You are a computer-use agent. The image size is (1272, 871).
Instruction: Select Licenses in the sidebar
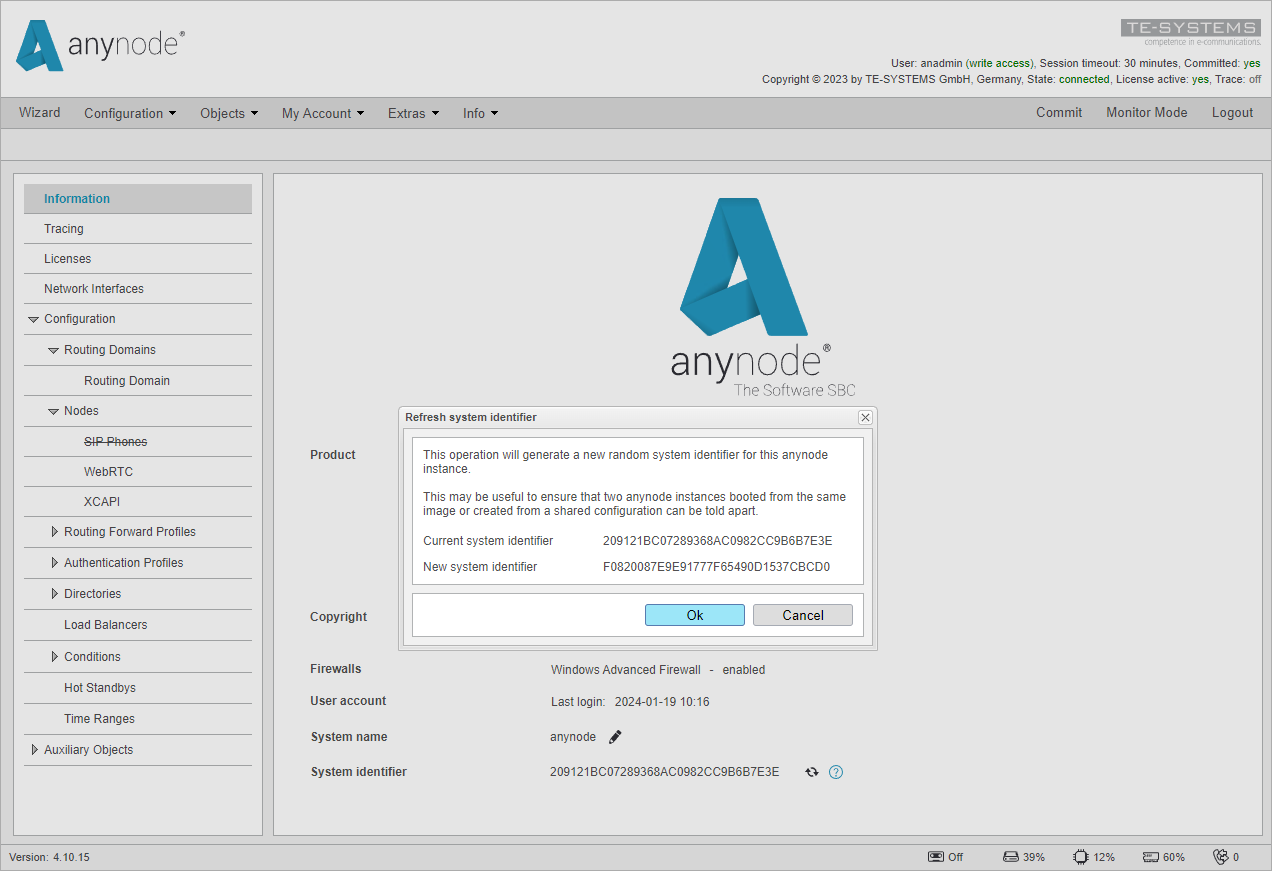(66, 258)
